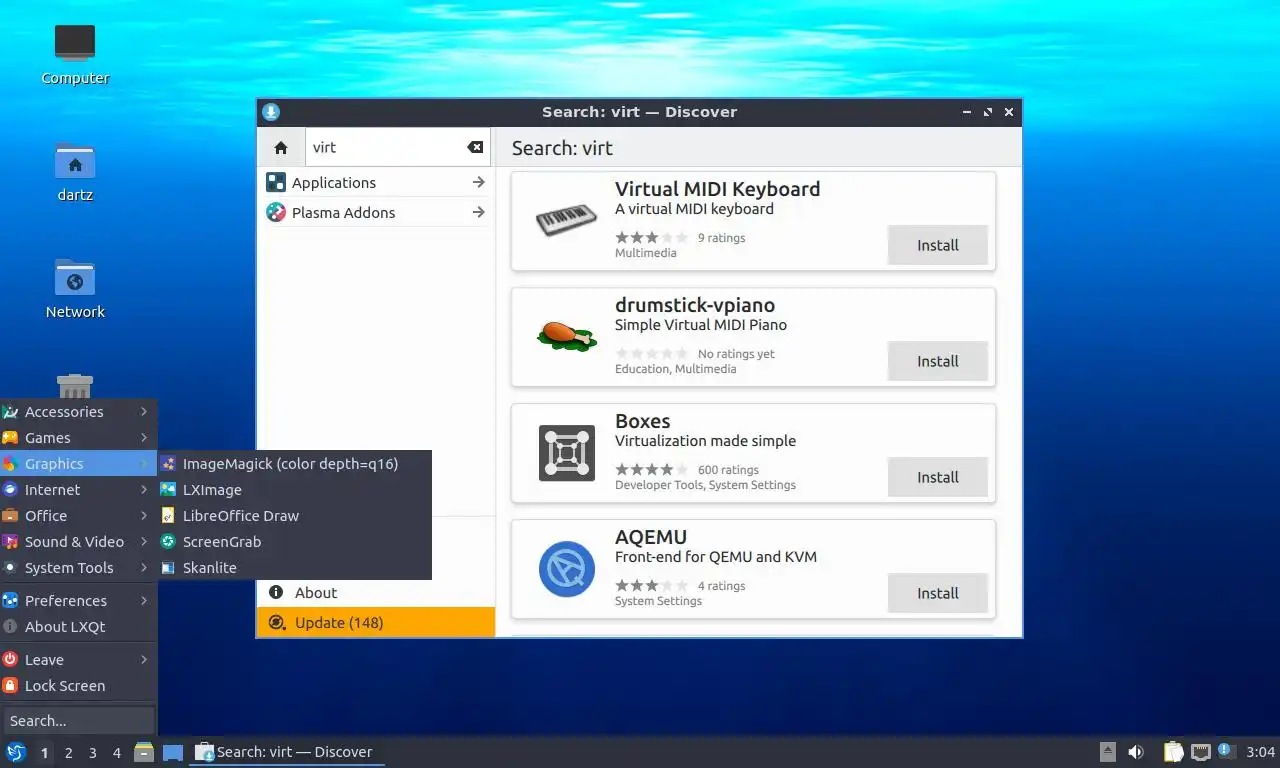Open the update notifier tray icon

tap(1225, 752)
